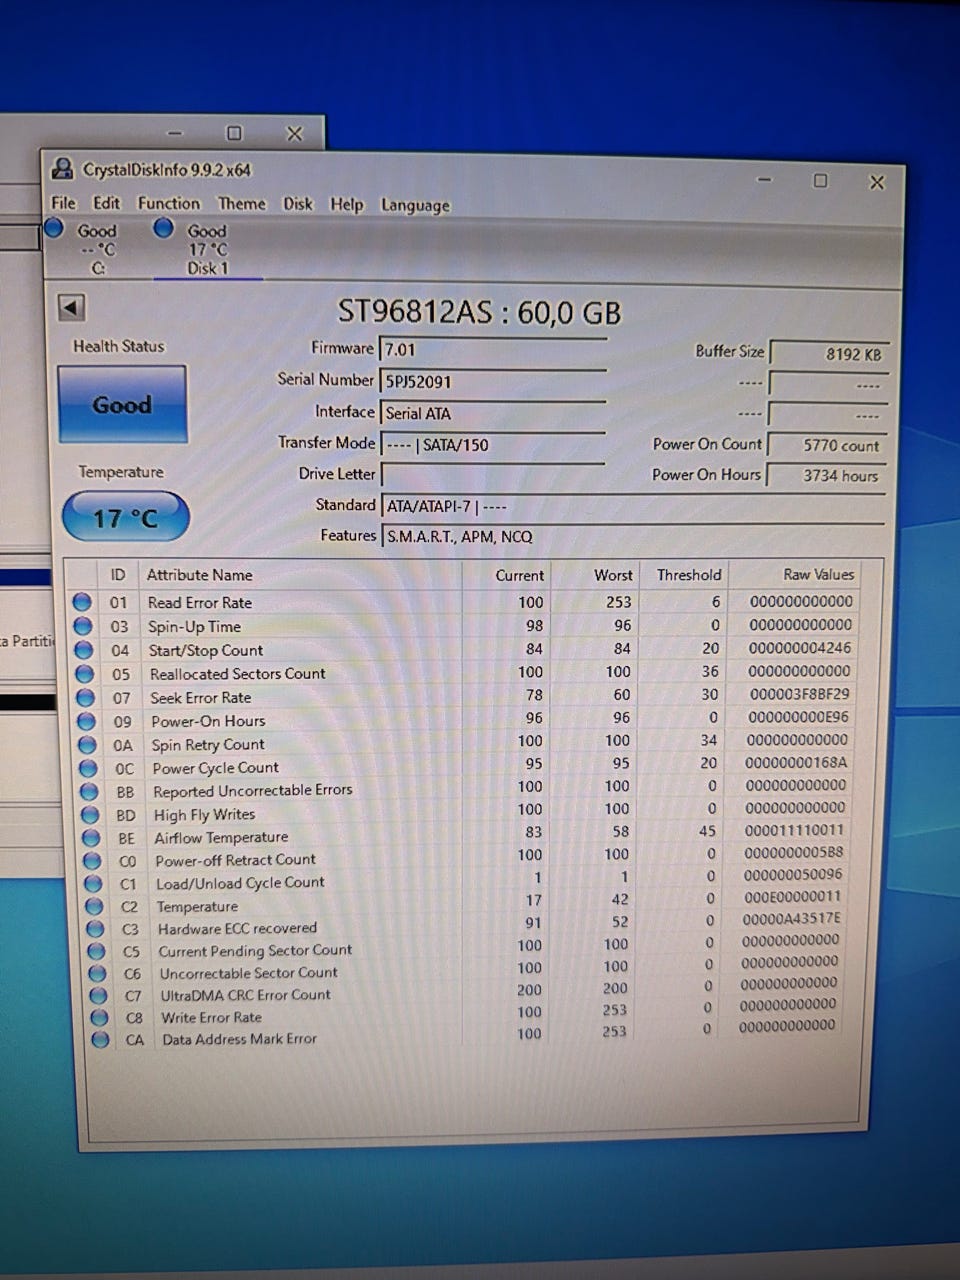Click status circle for UltraDMA CRC Error Count
The image size is (960, 1280).
pos(98,996)
